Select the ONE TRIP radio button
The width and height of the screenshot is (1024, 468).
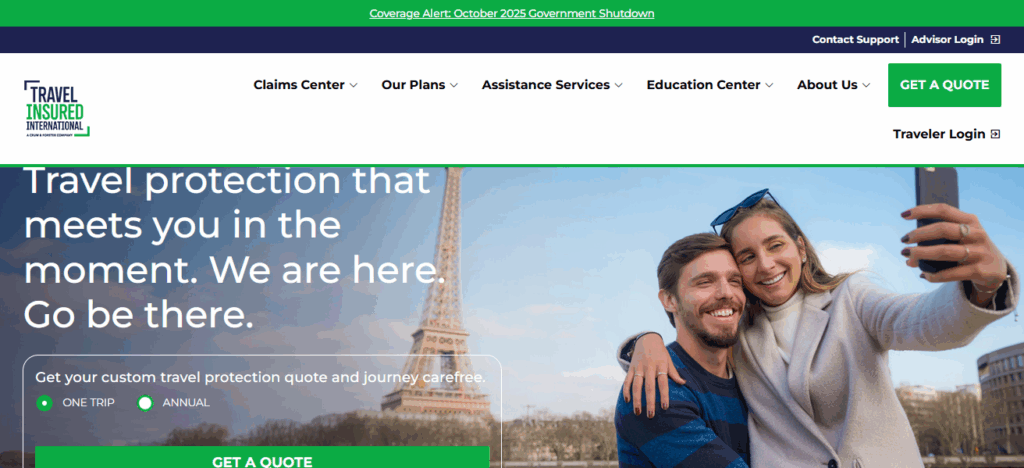point(44,403)
